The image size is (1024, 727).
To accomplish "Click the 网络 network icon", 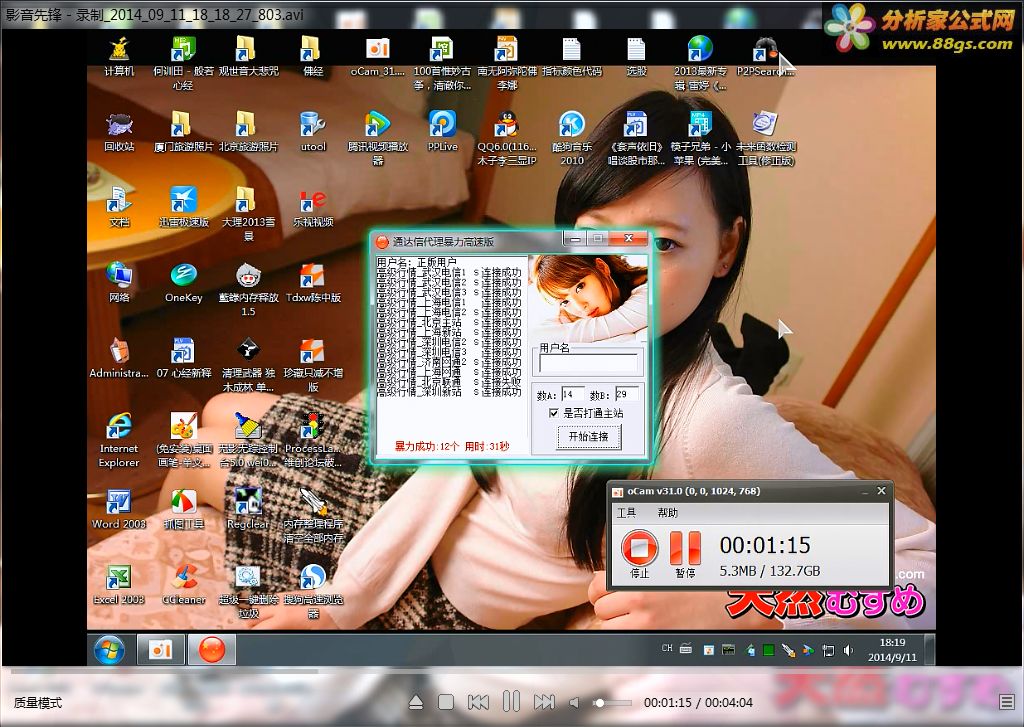I will 119,282.
